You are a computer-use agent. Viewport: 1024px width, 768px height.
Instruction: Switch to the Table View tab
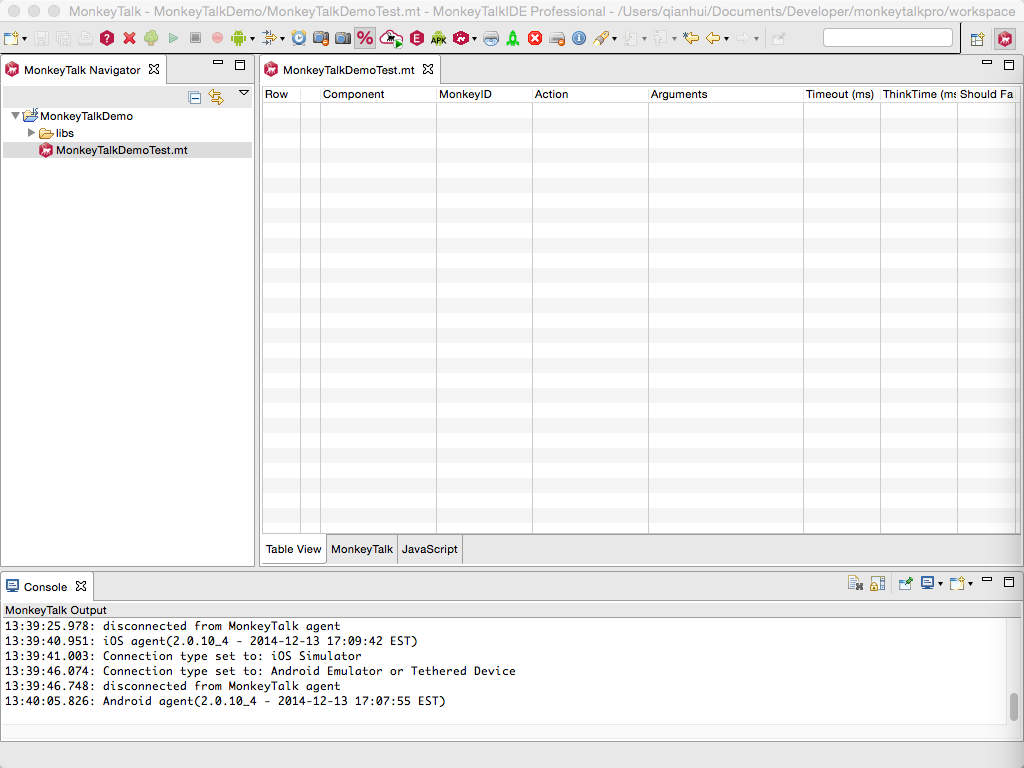(x=294, y=549)
